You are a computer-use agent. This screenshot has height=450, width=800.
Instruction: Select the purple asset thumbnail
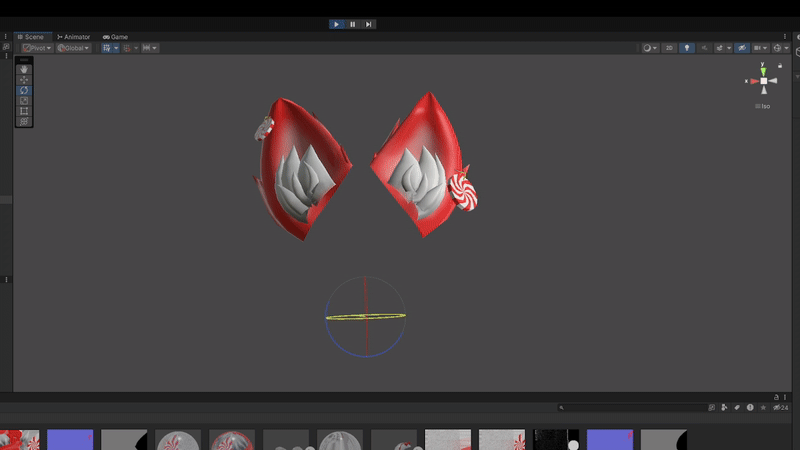coord(70,440)
